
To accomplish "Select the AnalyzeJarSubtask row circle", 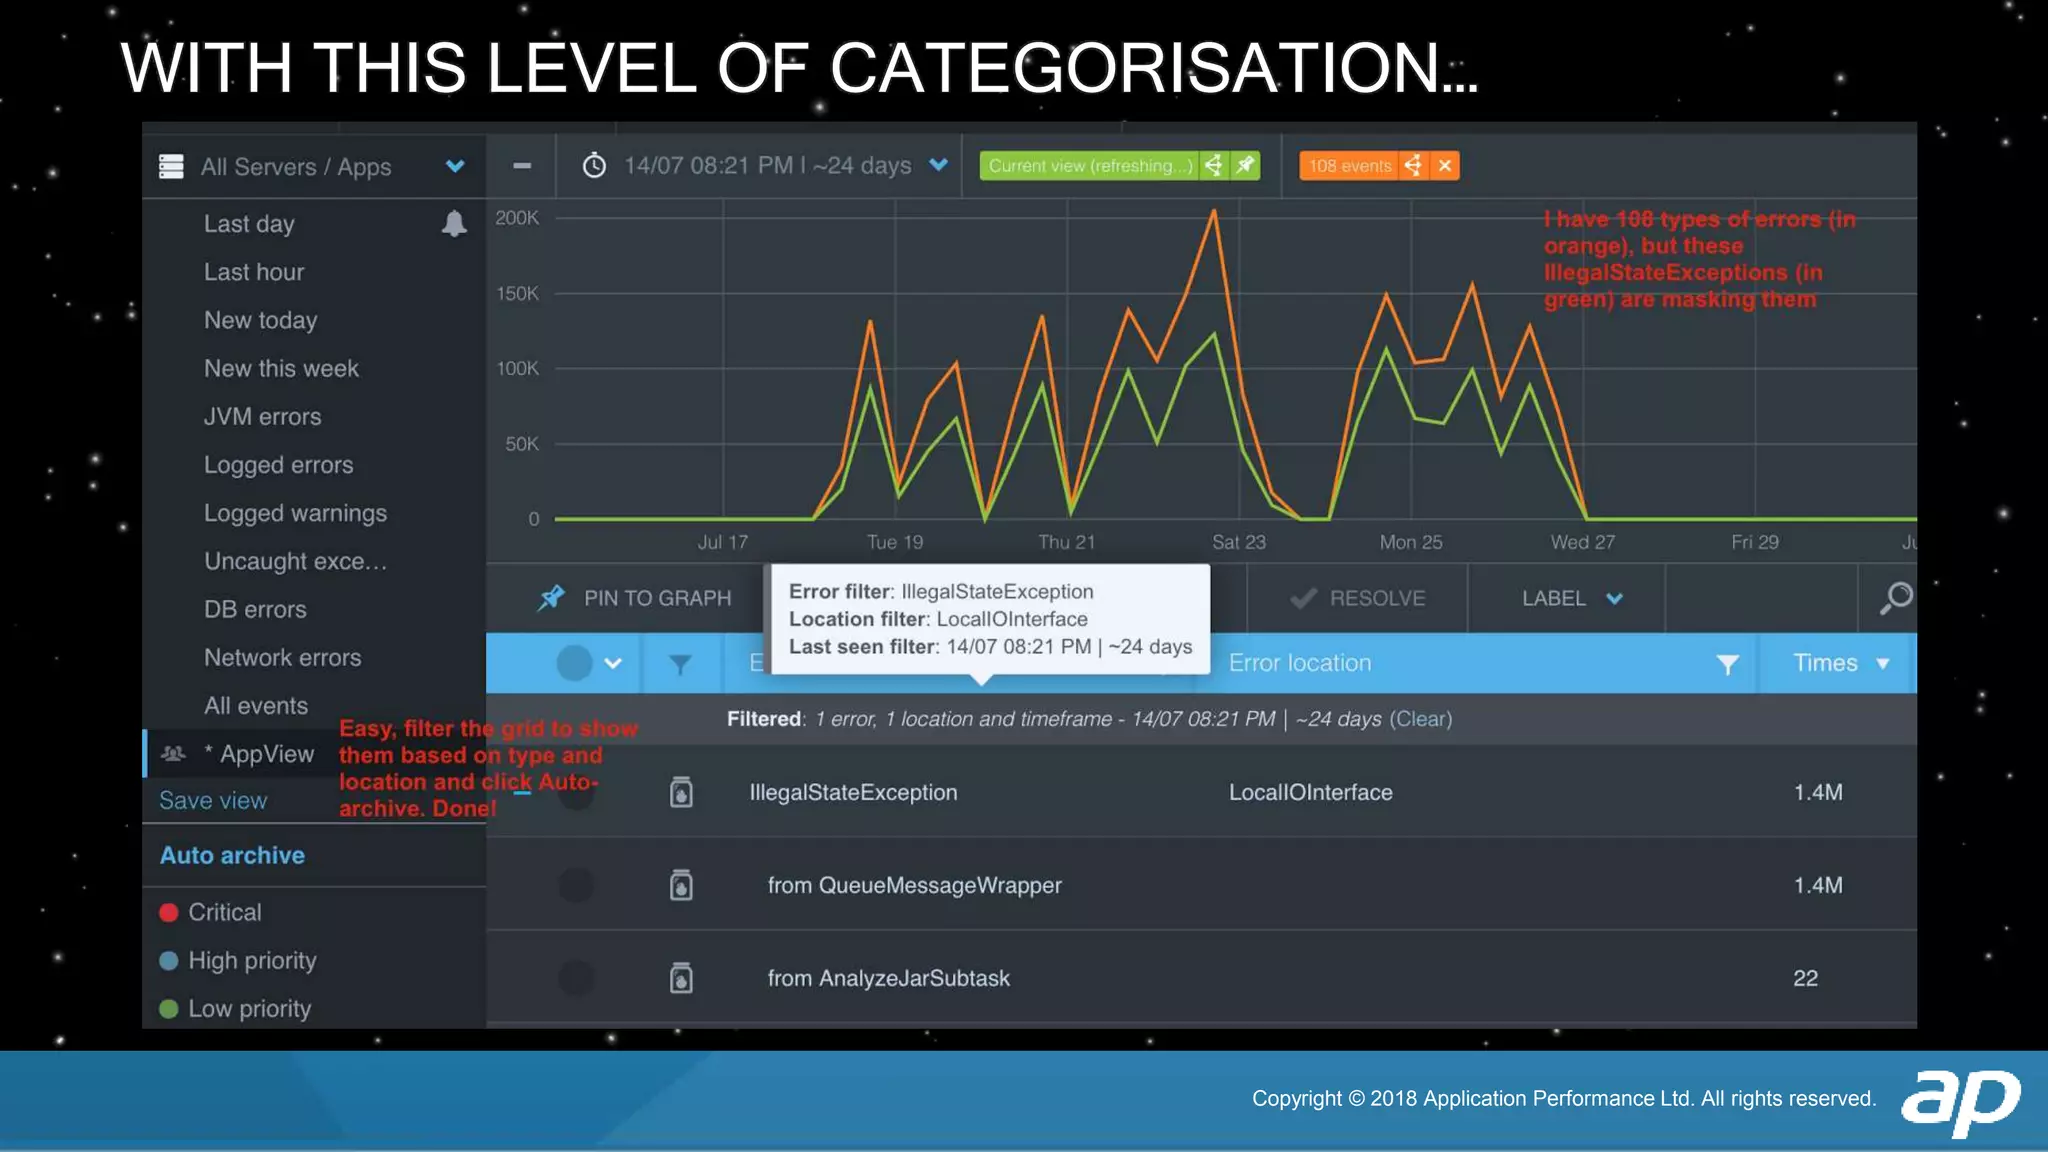I will tap(576, 978).
